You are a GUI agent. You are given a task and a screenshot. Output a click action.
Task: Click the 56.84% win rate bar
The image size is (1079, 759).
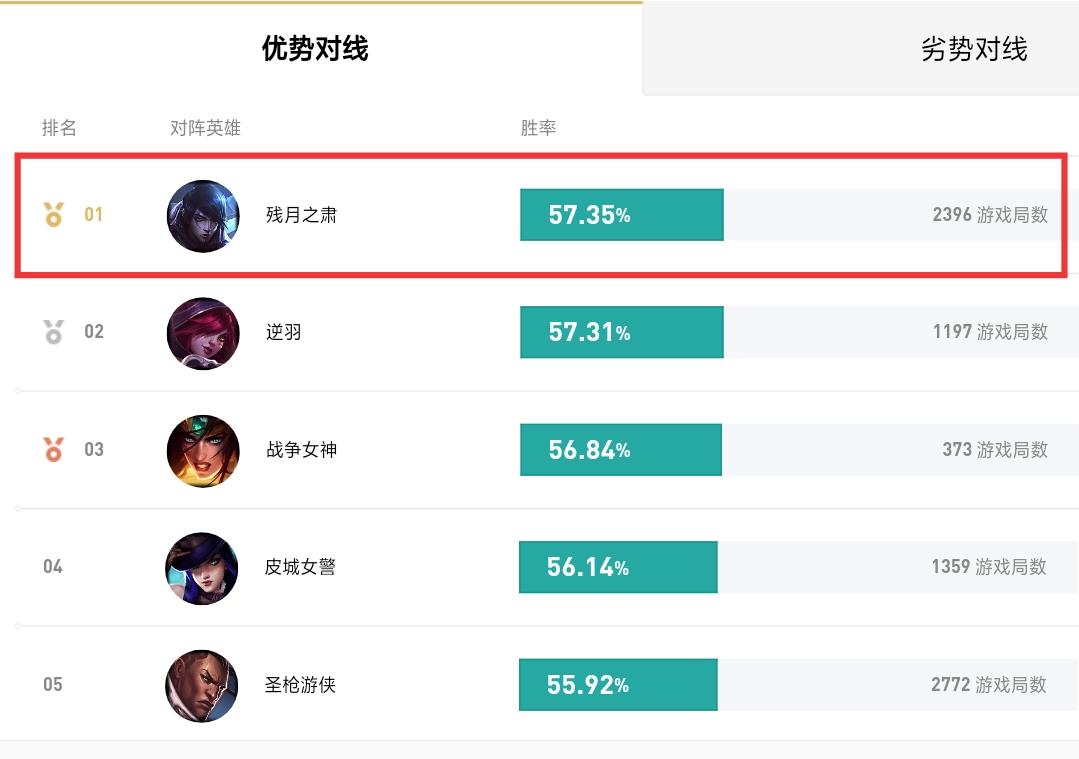pos(621,449)
